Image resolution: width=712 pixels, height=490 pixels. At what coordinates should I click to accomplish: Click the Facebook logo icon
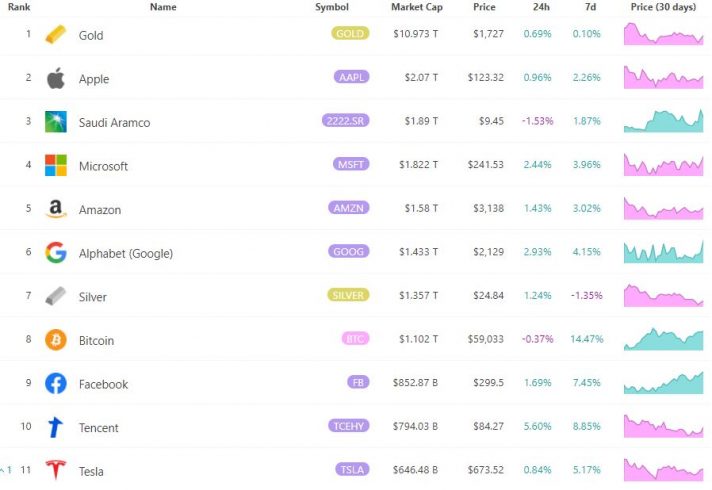coord(56,383)
